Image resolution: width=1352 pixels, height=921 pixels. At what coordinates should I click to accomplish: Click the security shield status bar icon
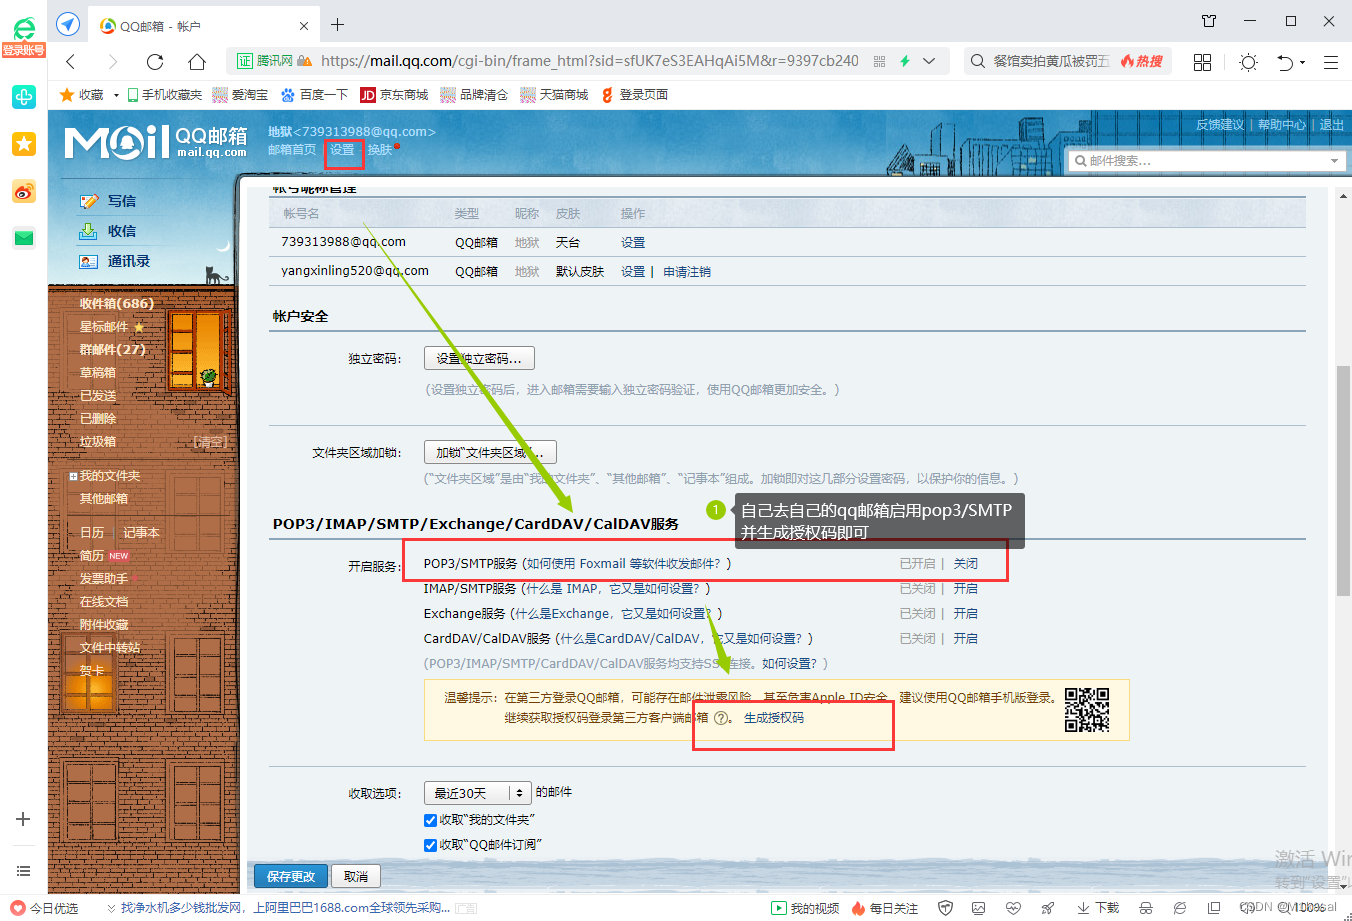tap(945, 908)
